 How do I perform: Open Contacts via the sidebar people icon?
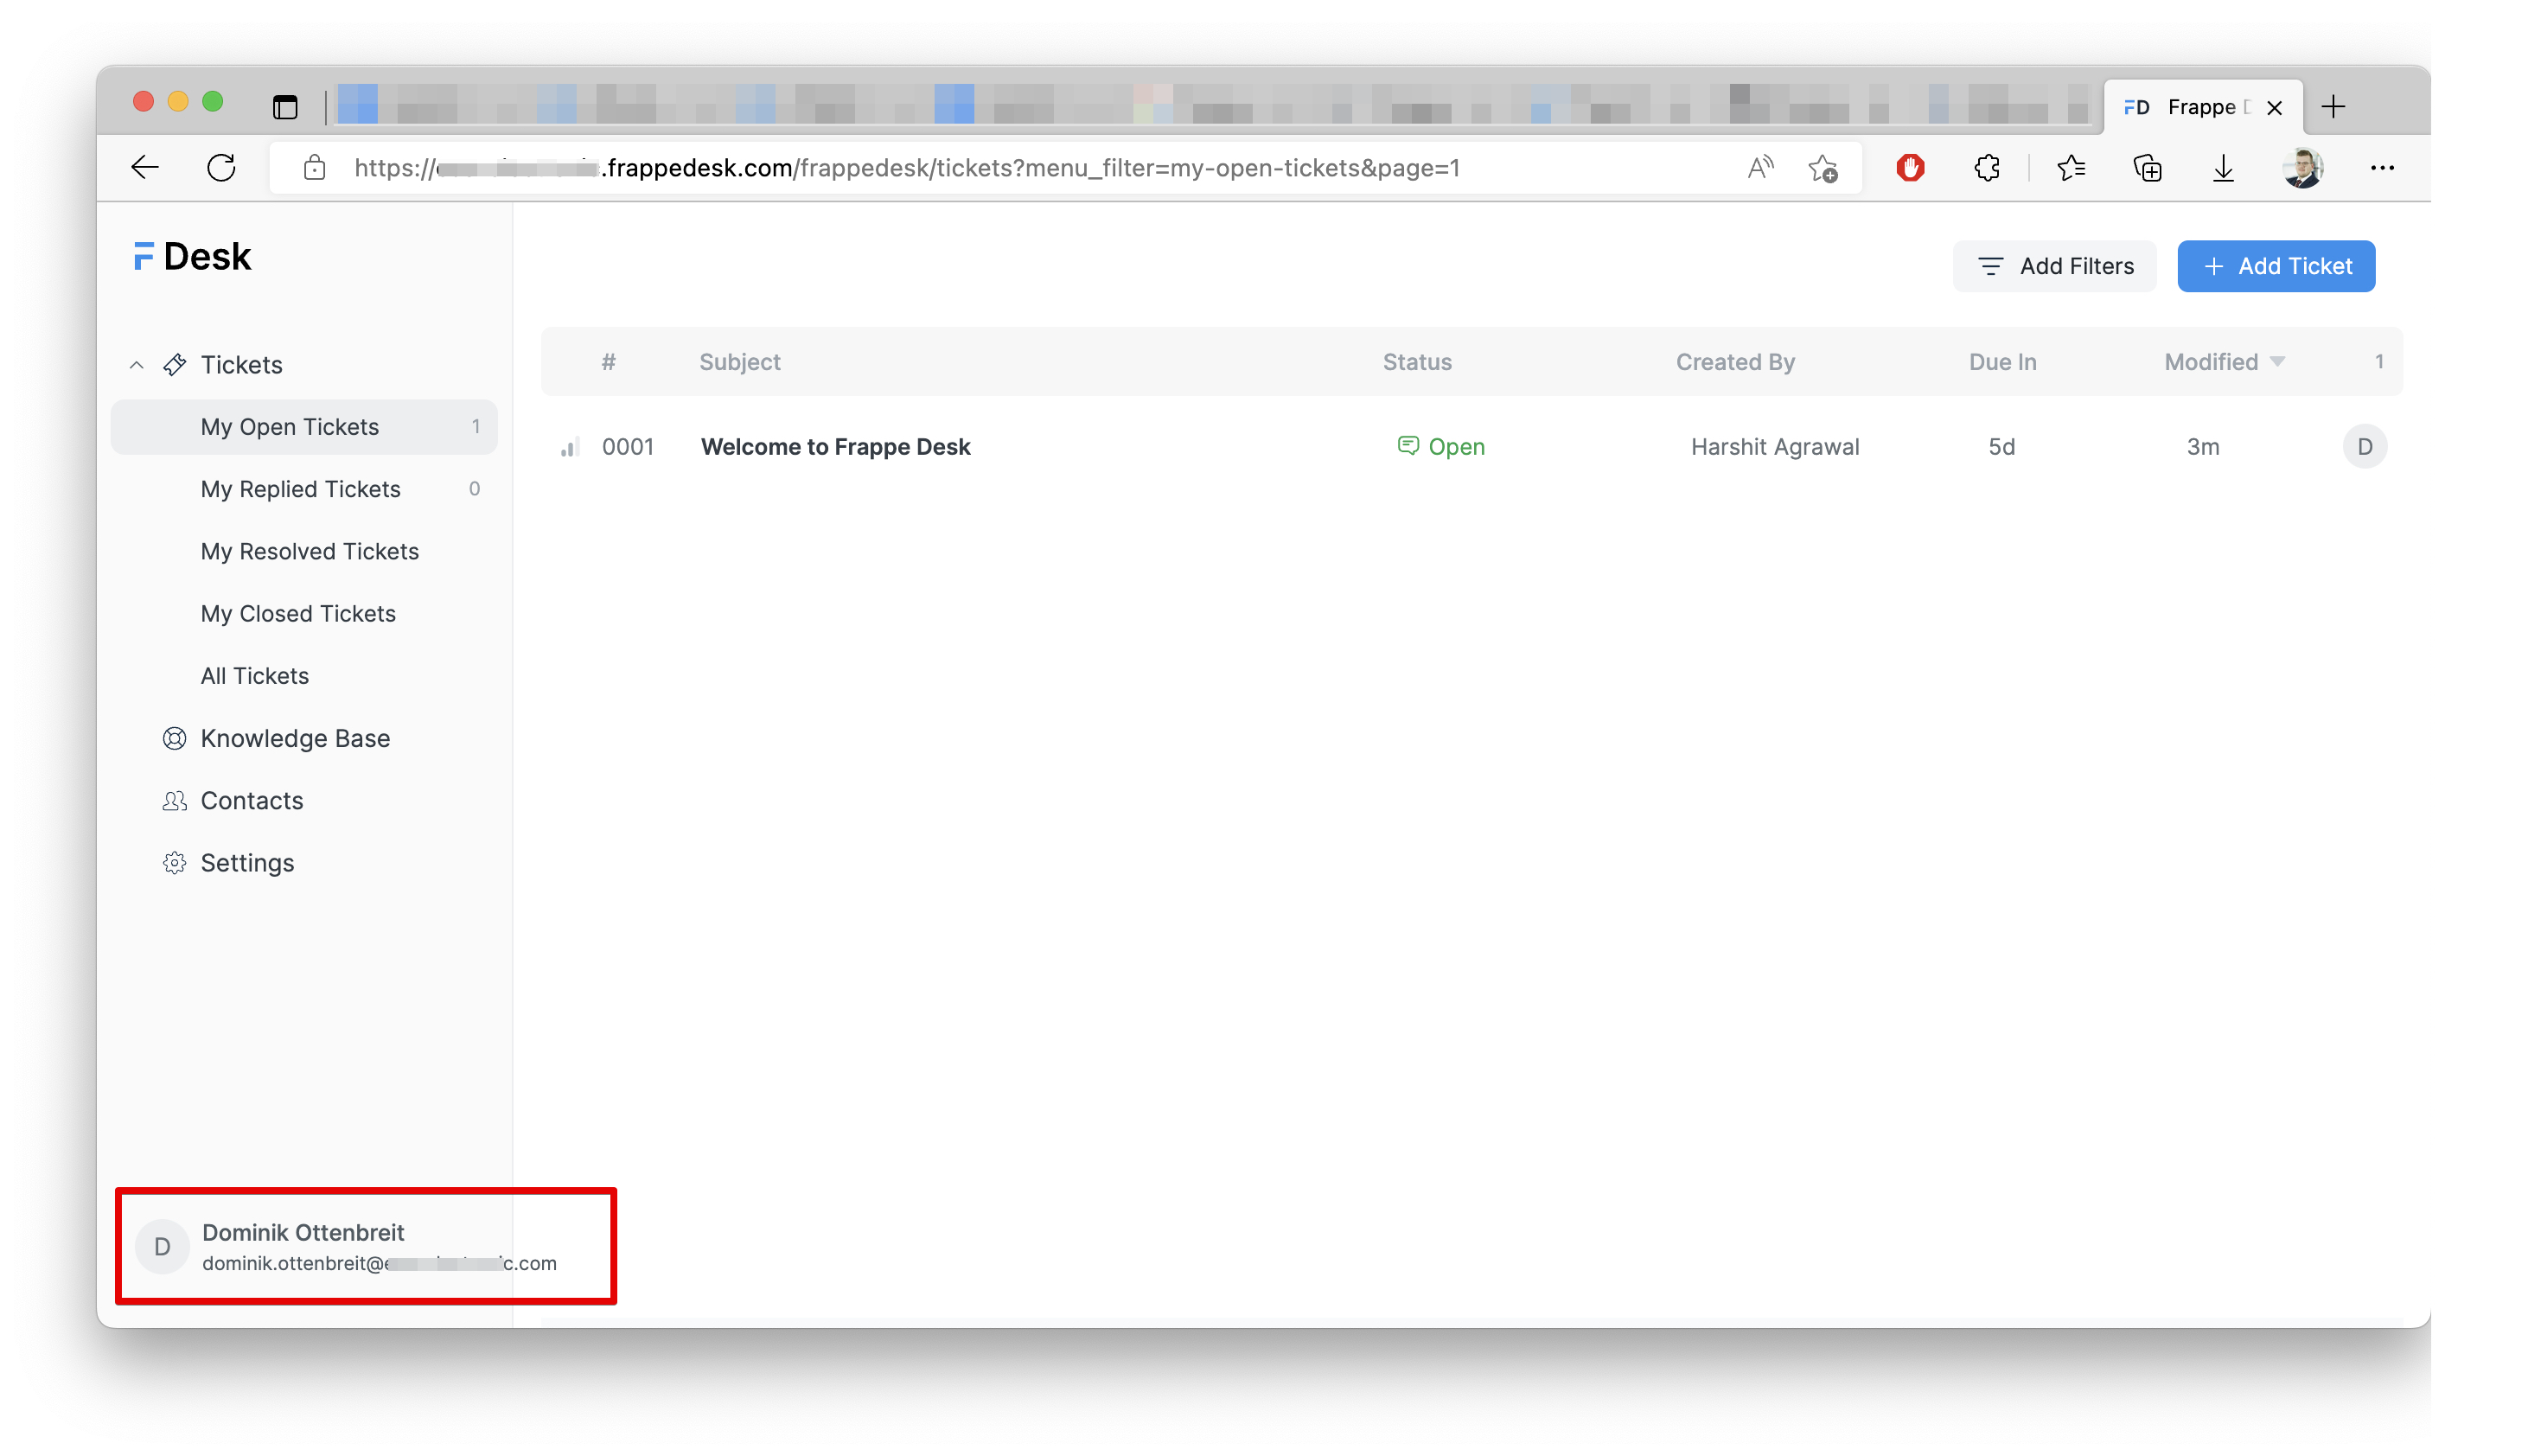click(173, 800)
